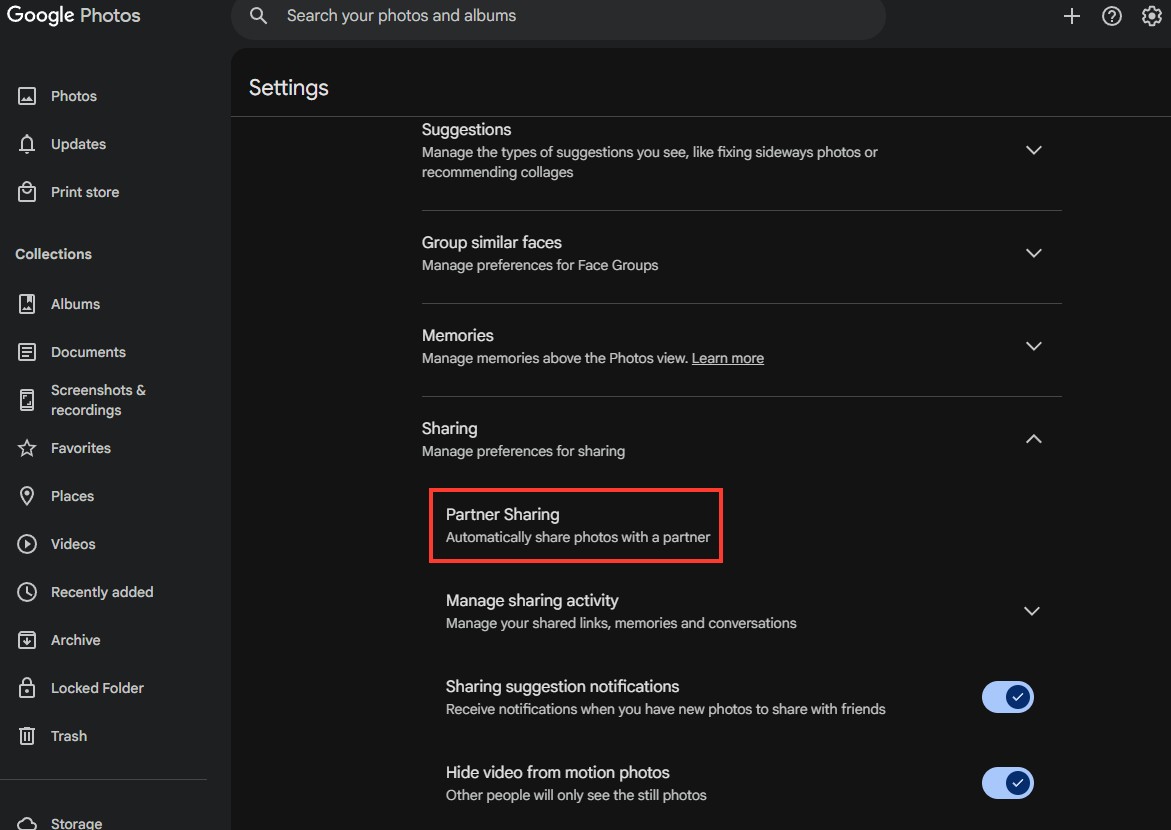Click the Videos play icon
1171x830 pixels.
(x=27, y=544)
